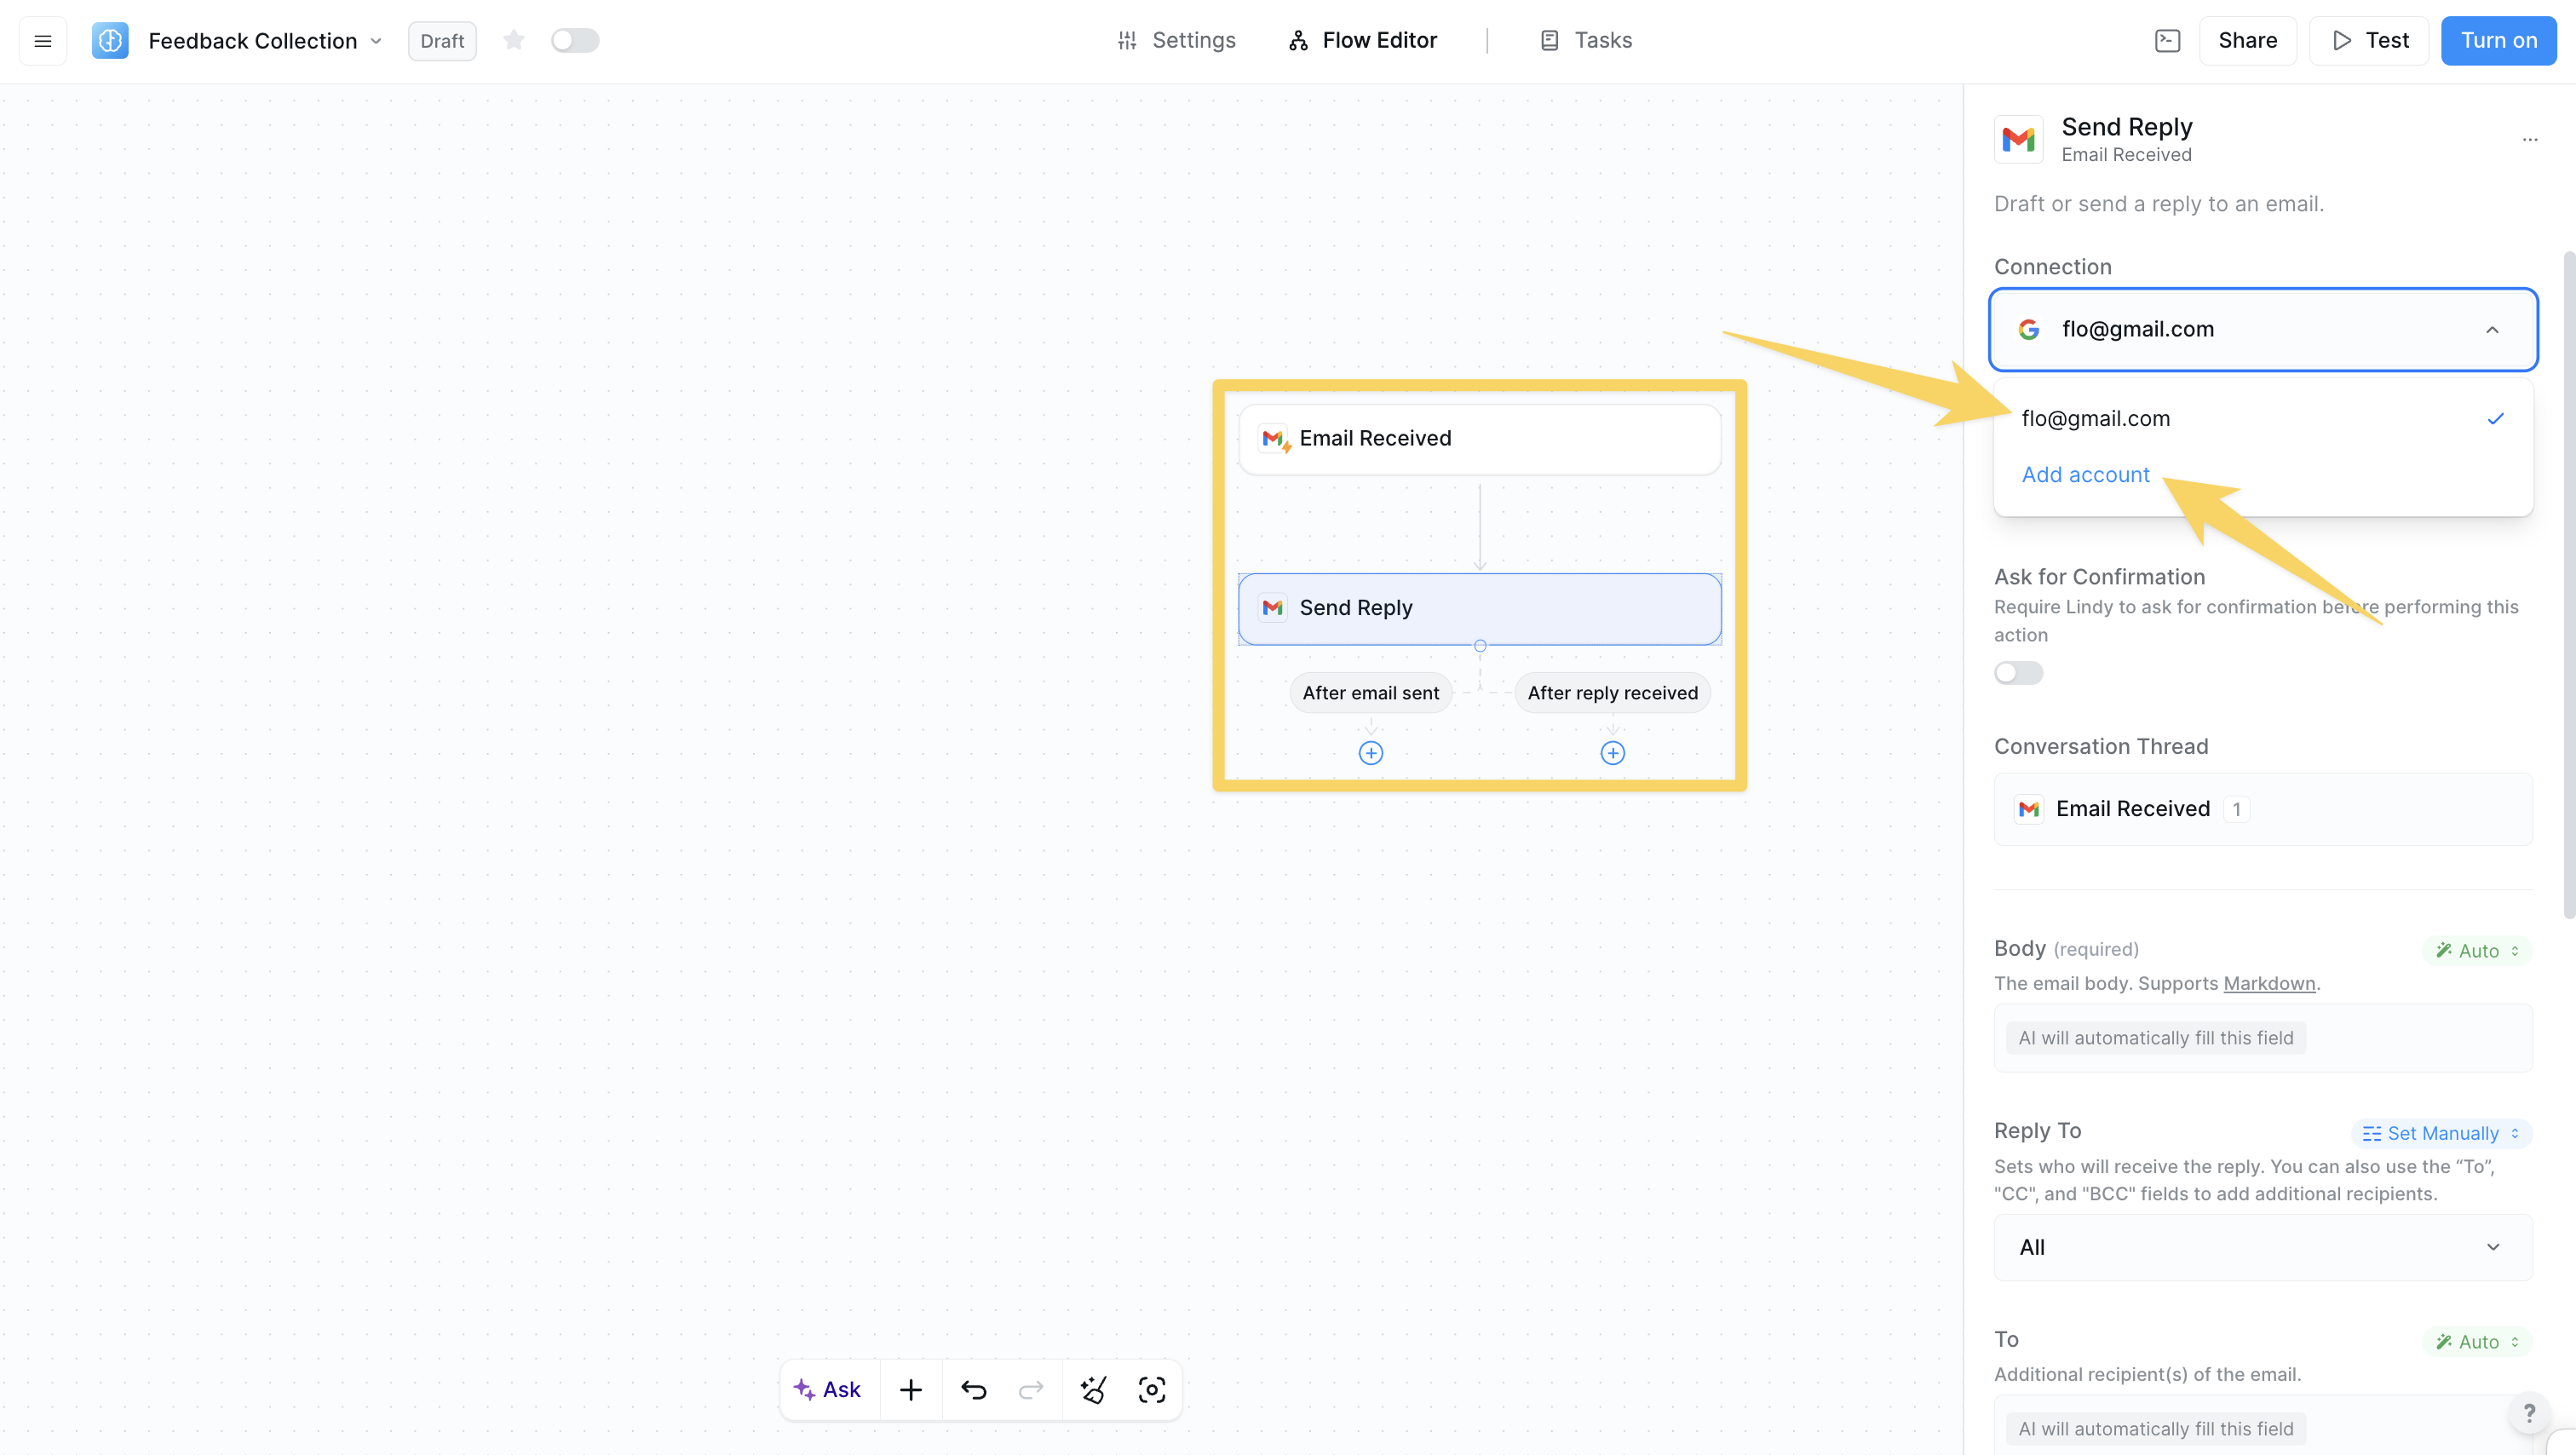Open the three-dot more options menu
This screenshot has height=1455, width=2576.
point(2530,140)
